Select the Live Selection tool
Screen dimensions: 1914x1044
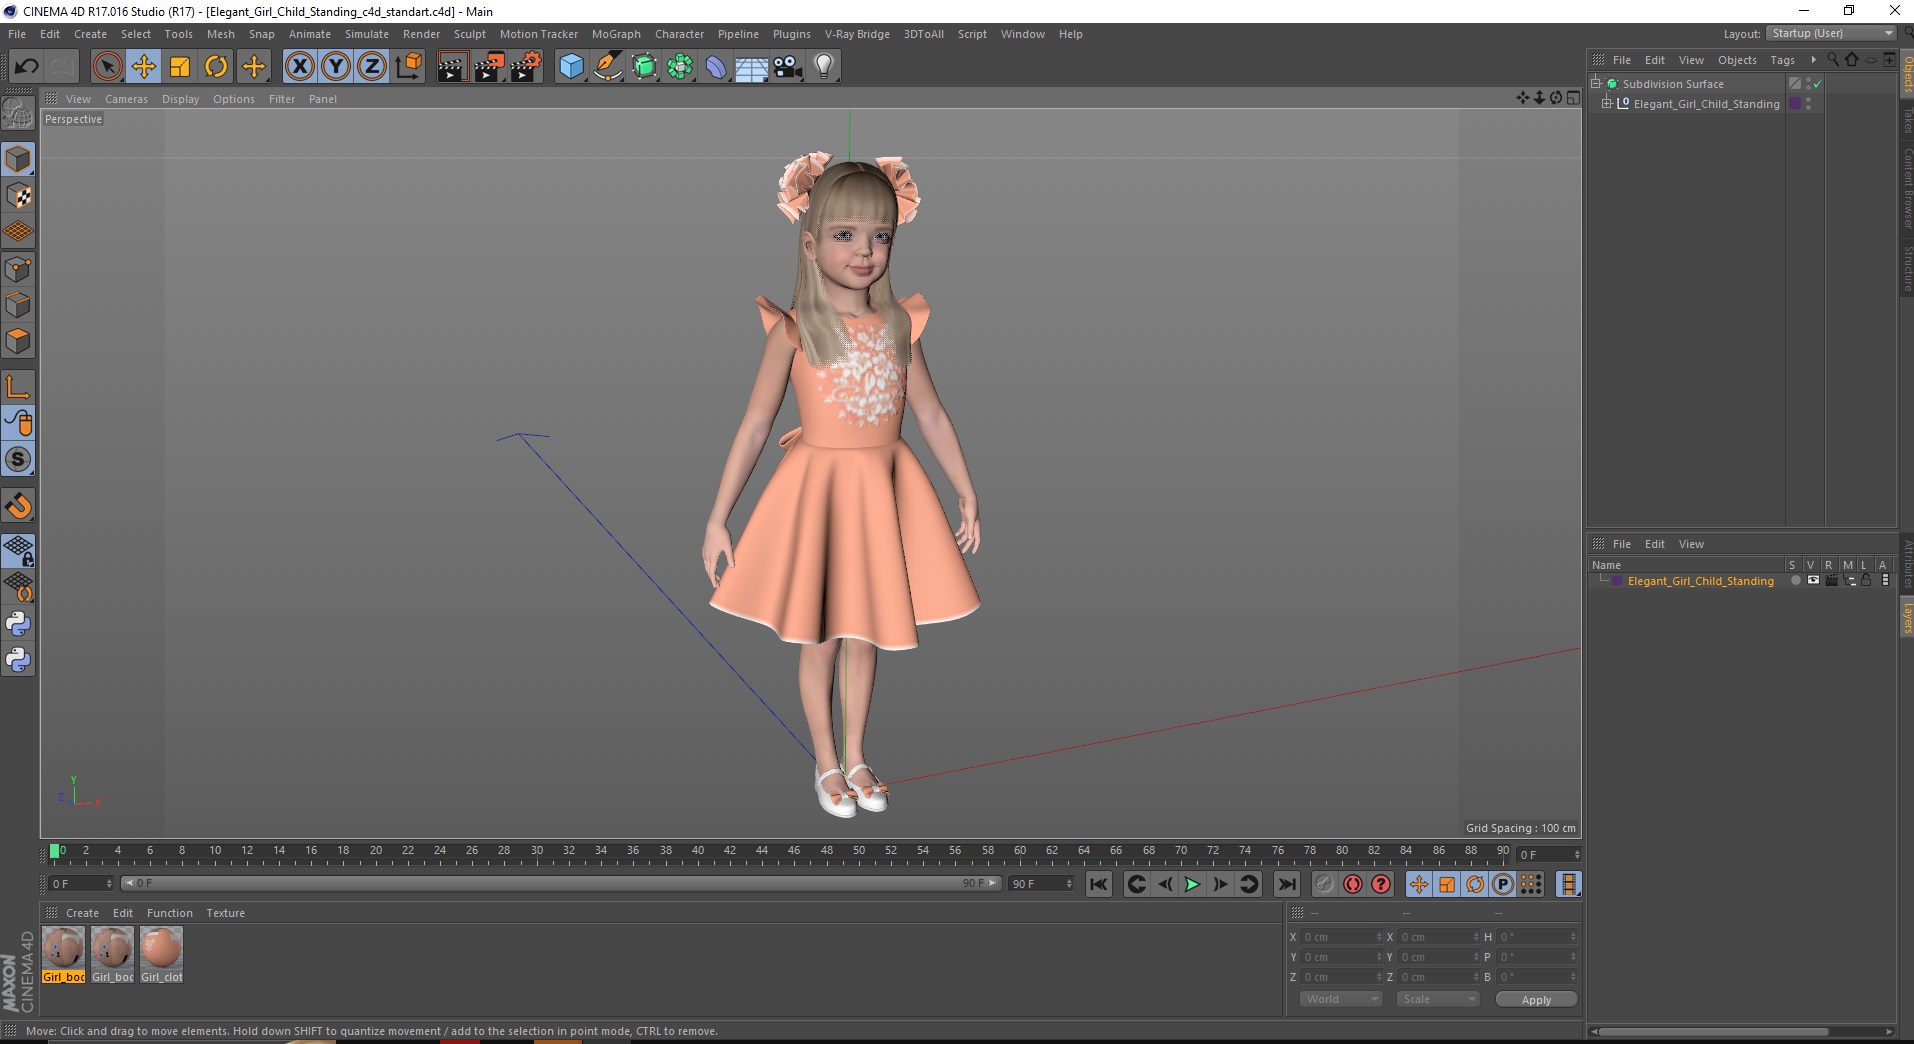pos(107,67)
